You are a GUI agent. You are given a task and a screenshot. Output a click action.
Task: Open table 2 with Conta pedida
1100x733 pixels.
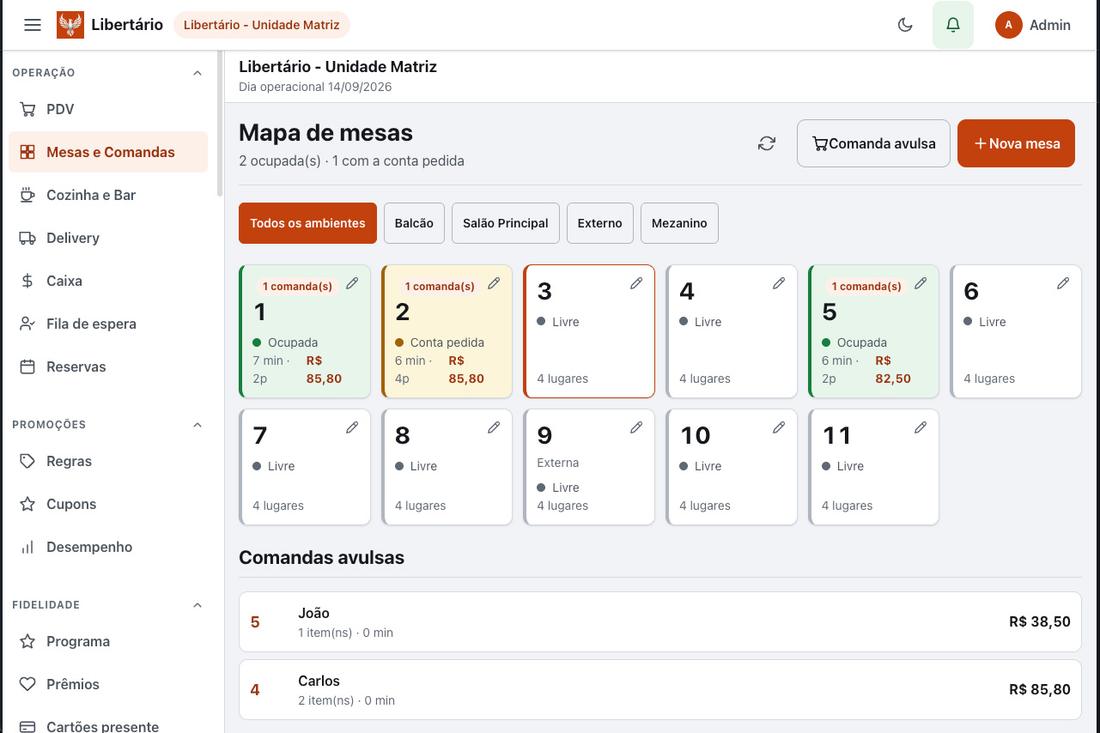[447, 331]
